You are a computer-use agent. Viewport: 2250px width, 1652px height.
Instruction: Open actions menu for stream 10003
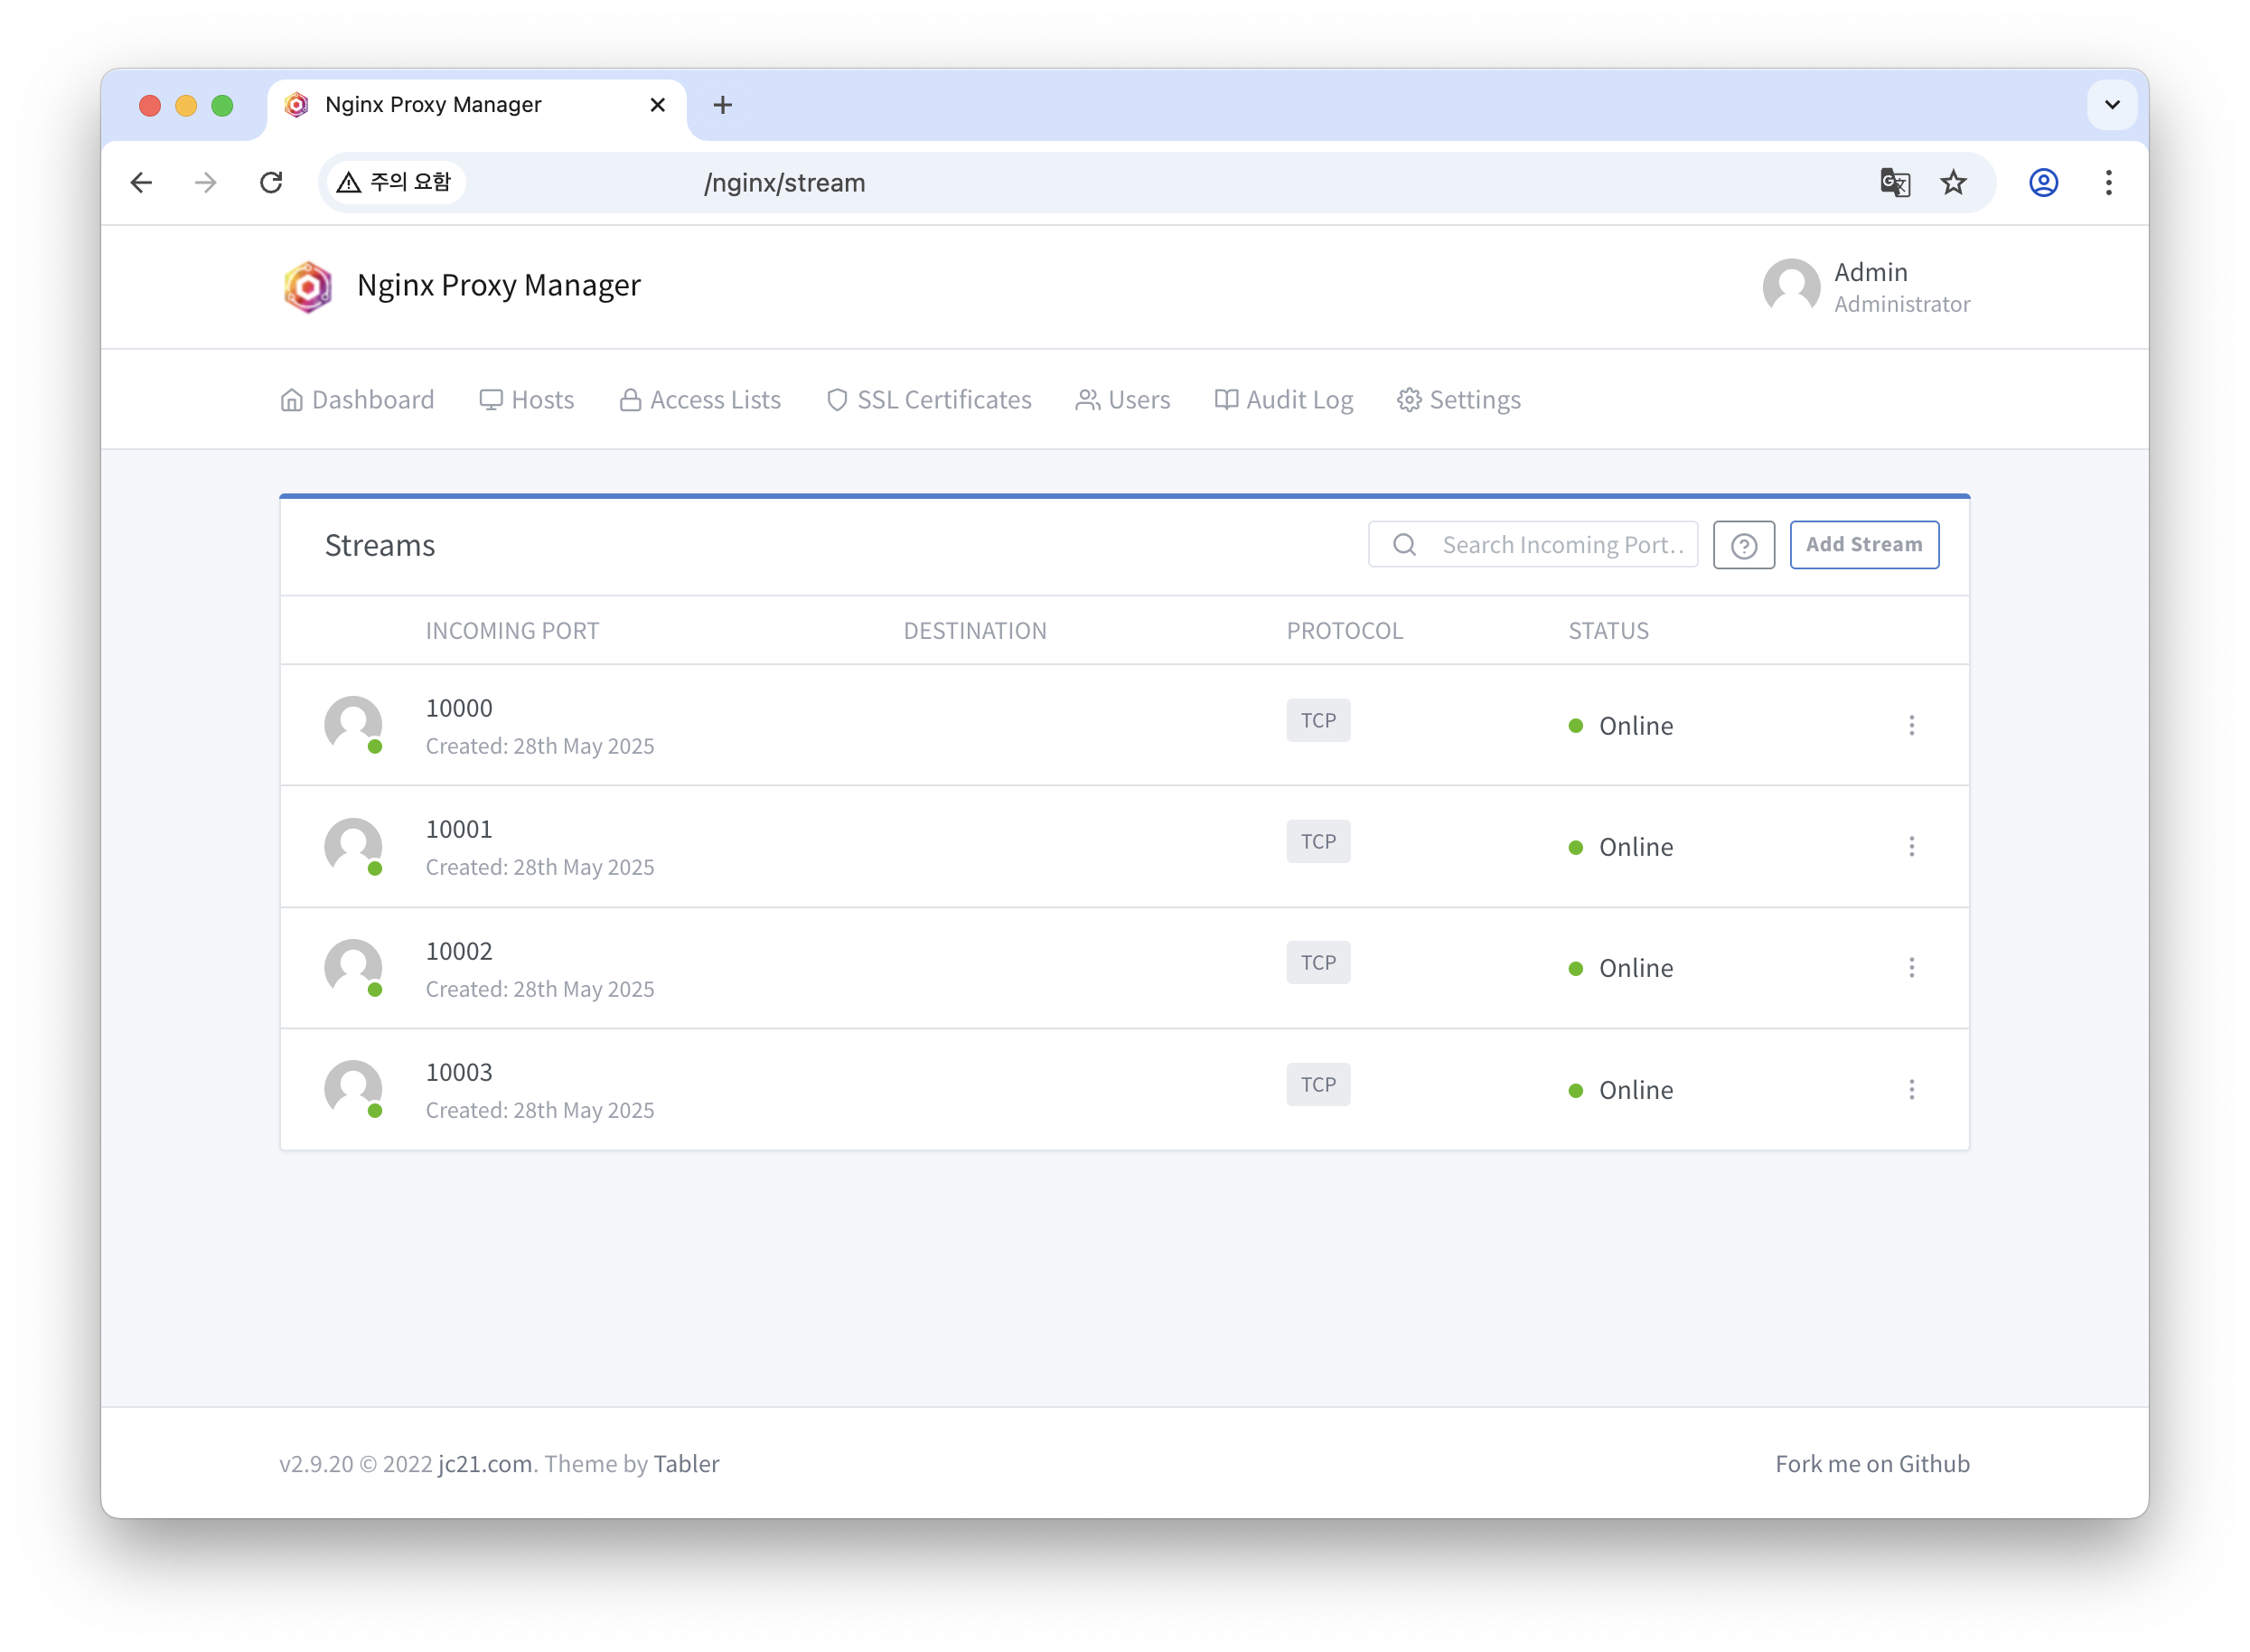(1911, 1089)
